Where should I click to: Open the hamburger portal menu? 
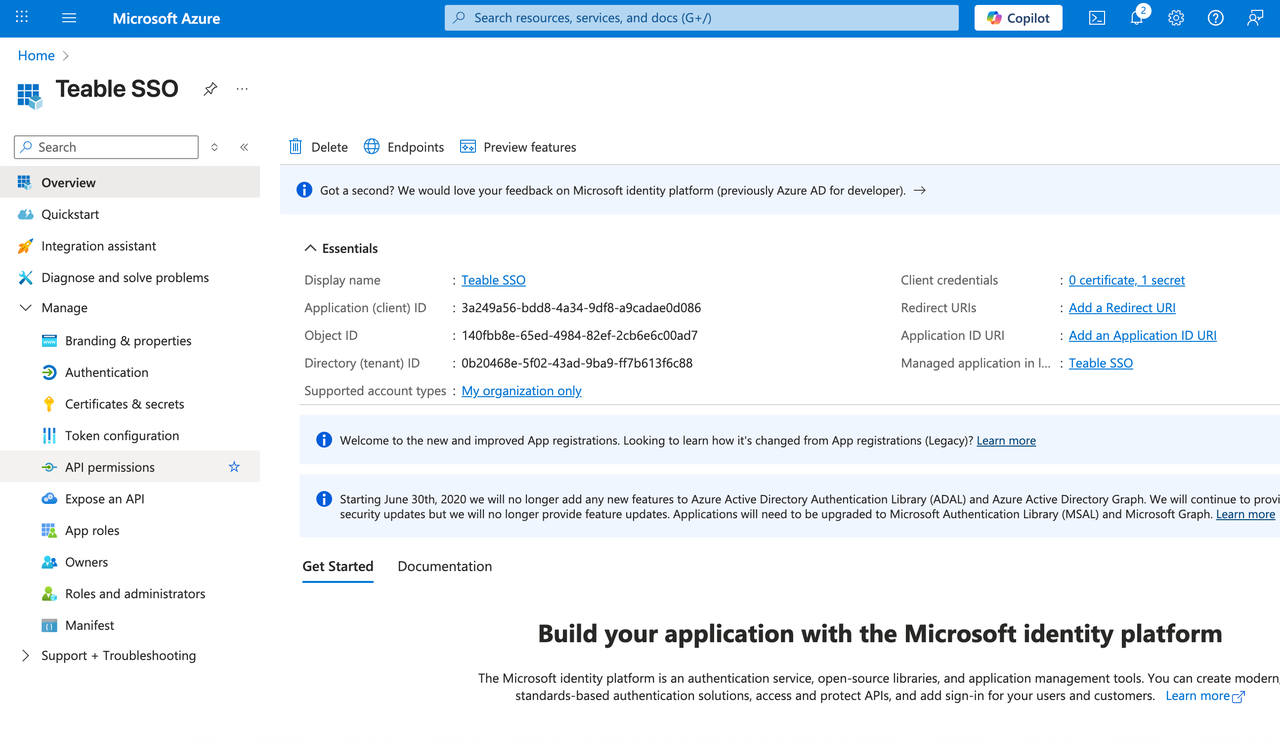tap(69, 18)
